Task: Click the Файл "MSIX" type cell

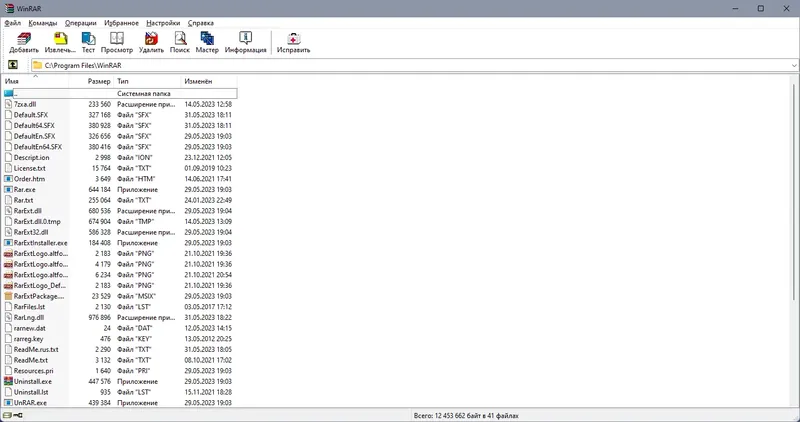Action: pyautogui.click(x=136, y=296)
